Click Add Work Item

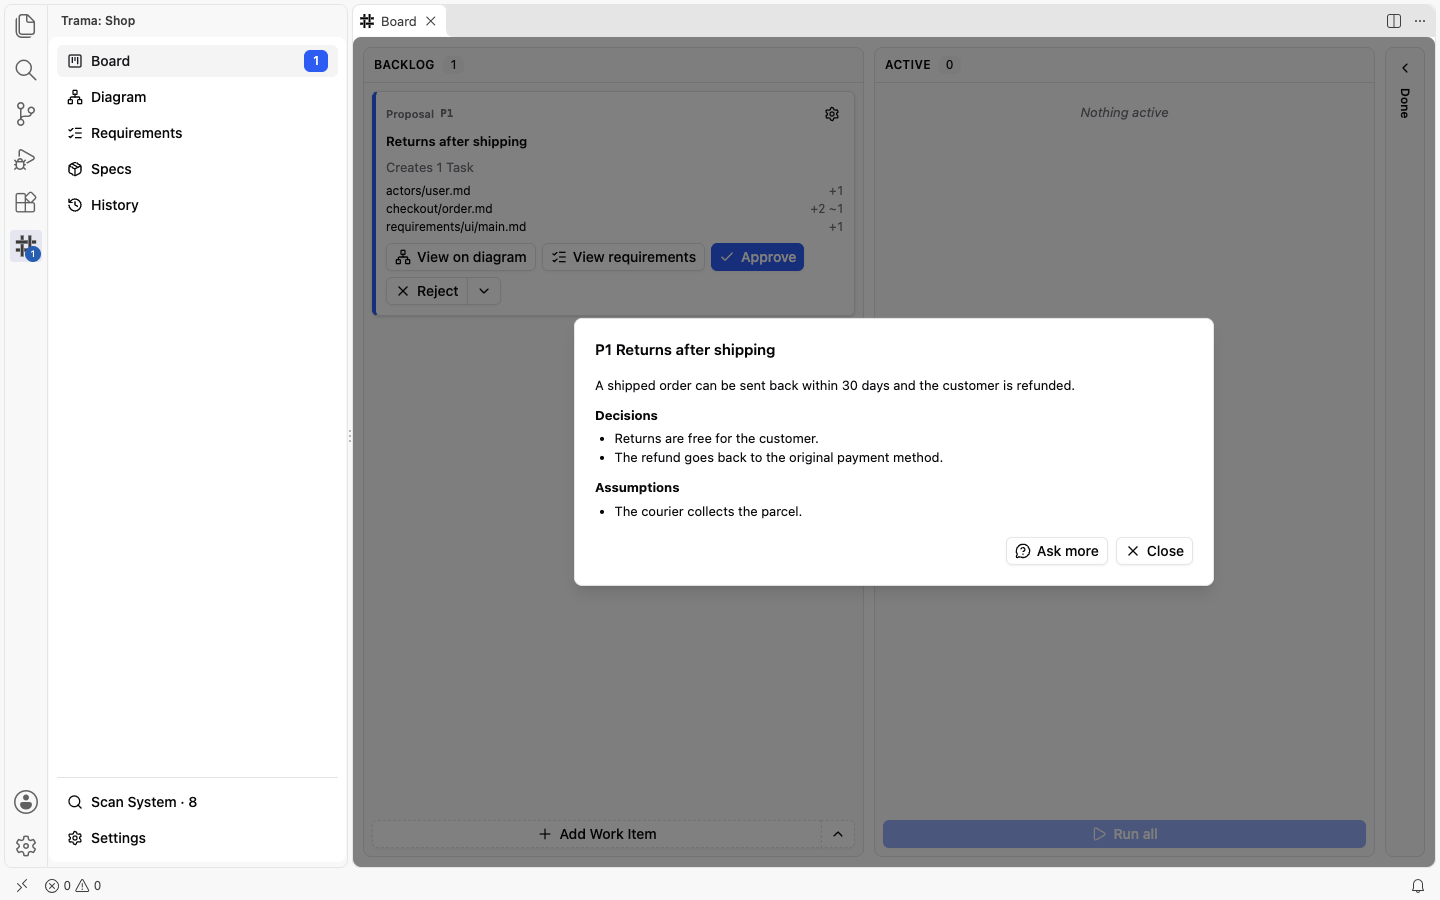pos(597,834)
